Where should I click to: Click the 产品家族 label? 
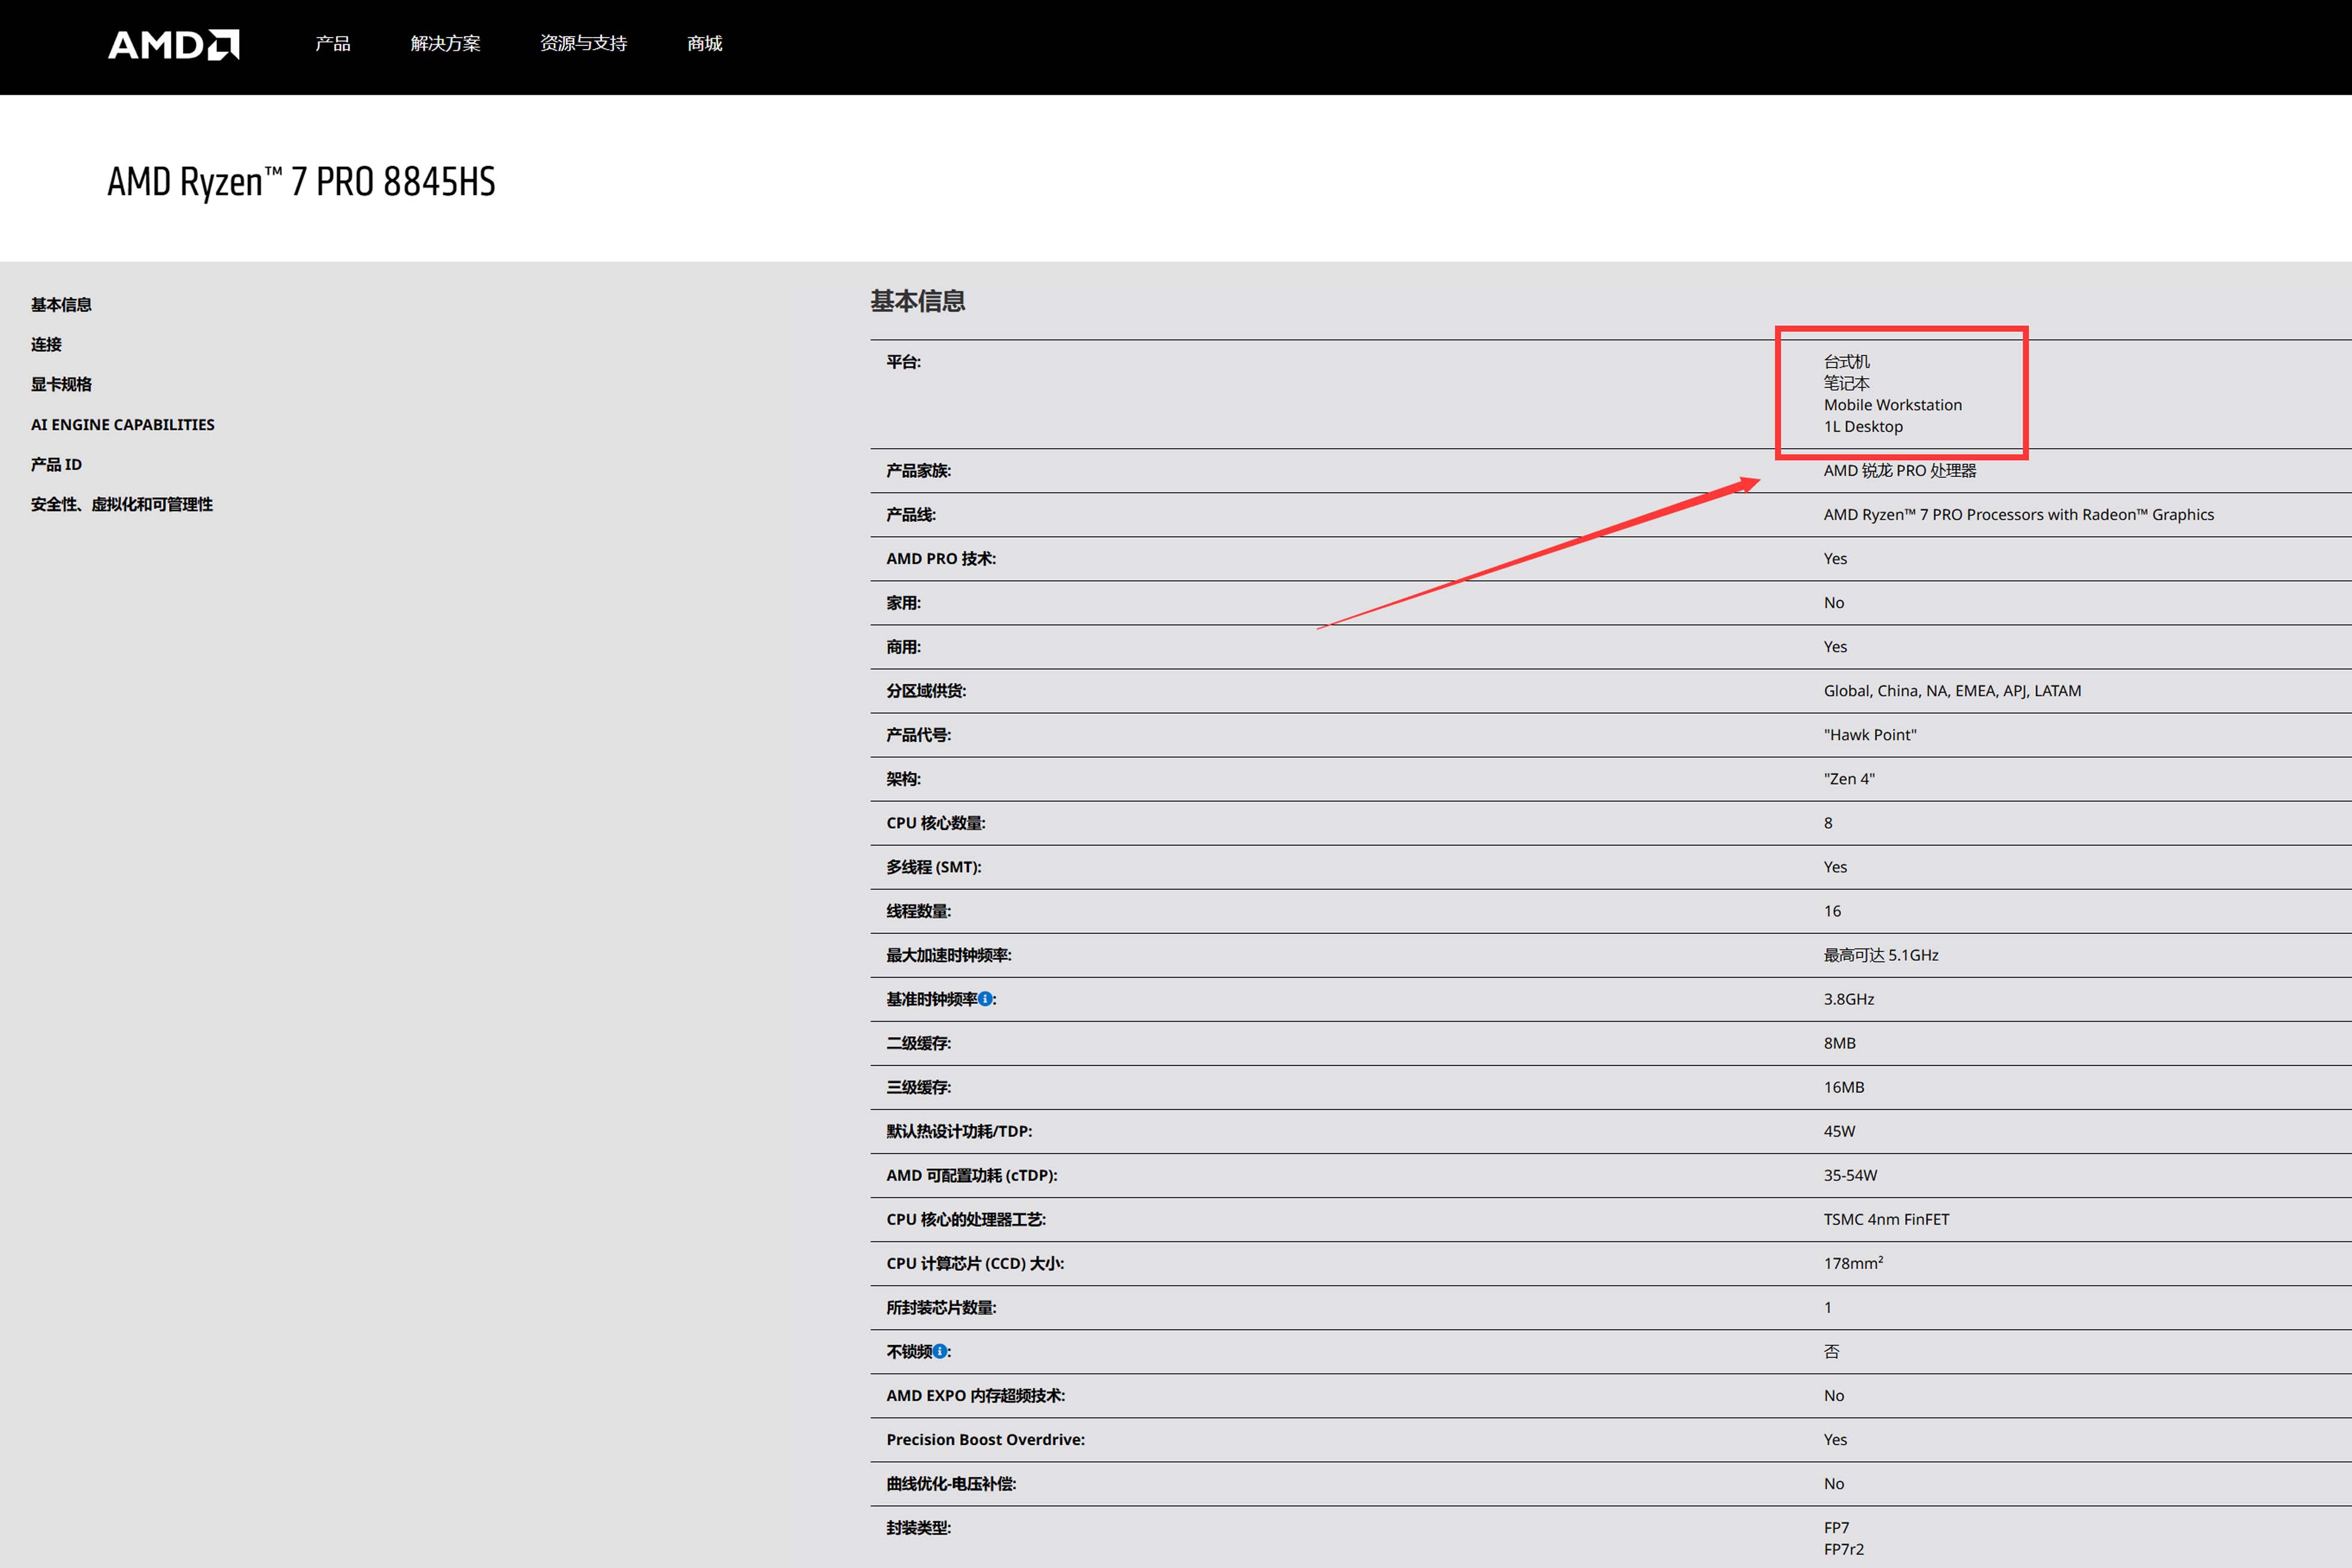(x=918, y=470)
